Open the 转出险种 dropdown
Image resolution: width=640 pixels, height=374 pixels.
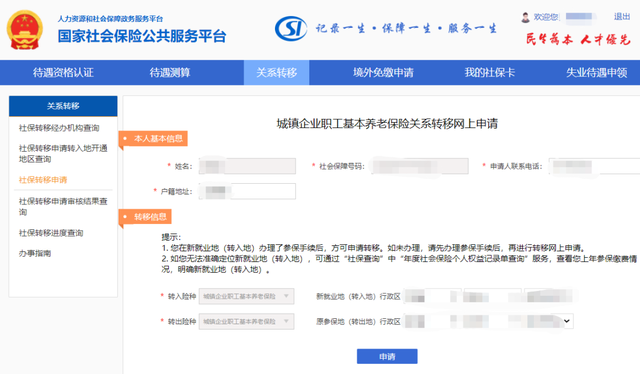[x=246, y=322]
